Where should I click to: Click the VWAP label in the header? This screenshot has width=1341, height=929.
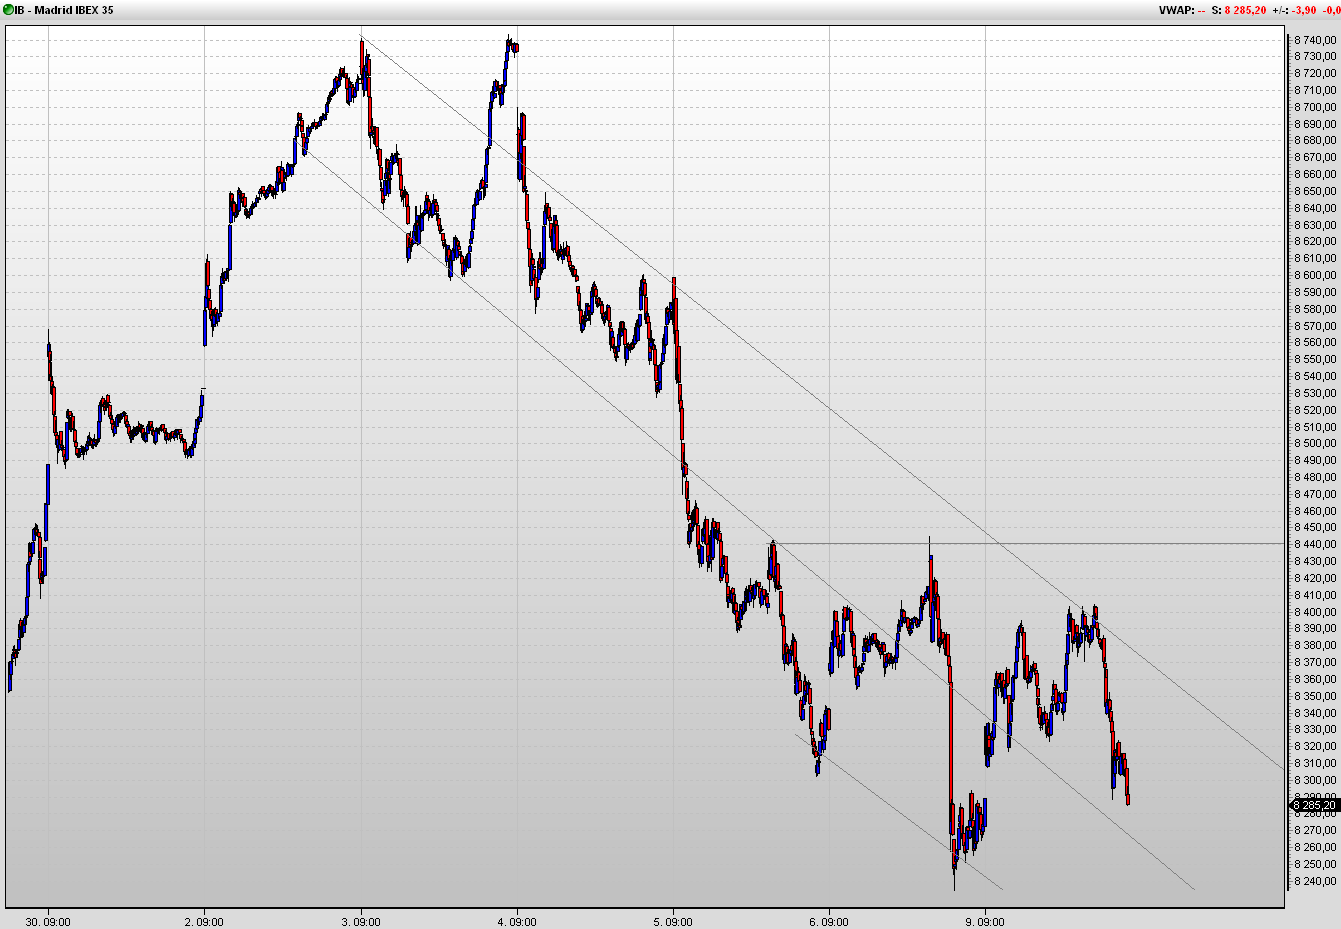(x=1176, y=10)
